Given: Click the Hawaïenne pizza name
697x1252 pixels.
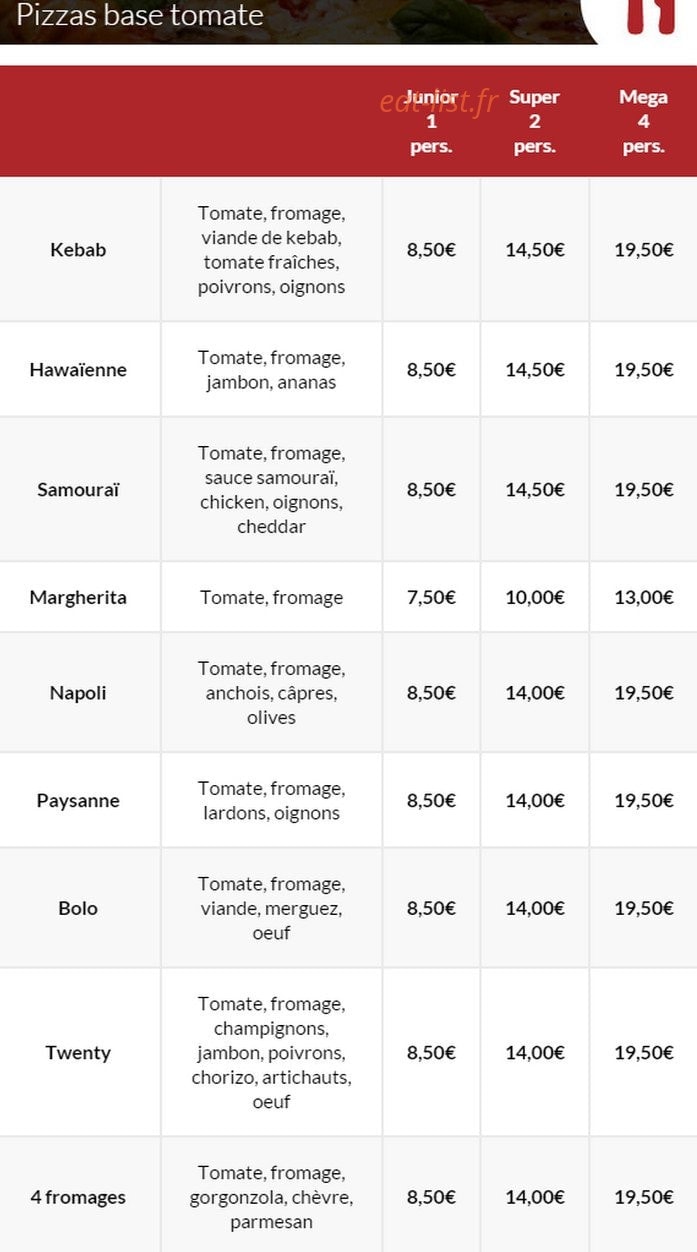Looking at the screenshot, I should pos(78,370).
